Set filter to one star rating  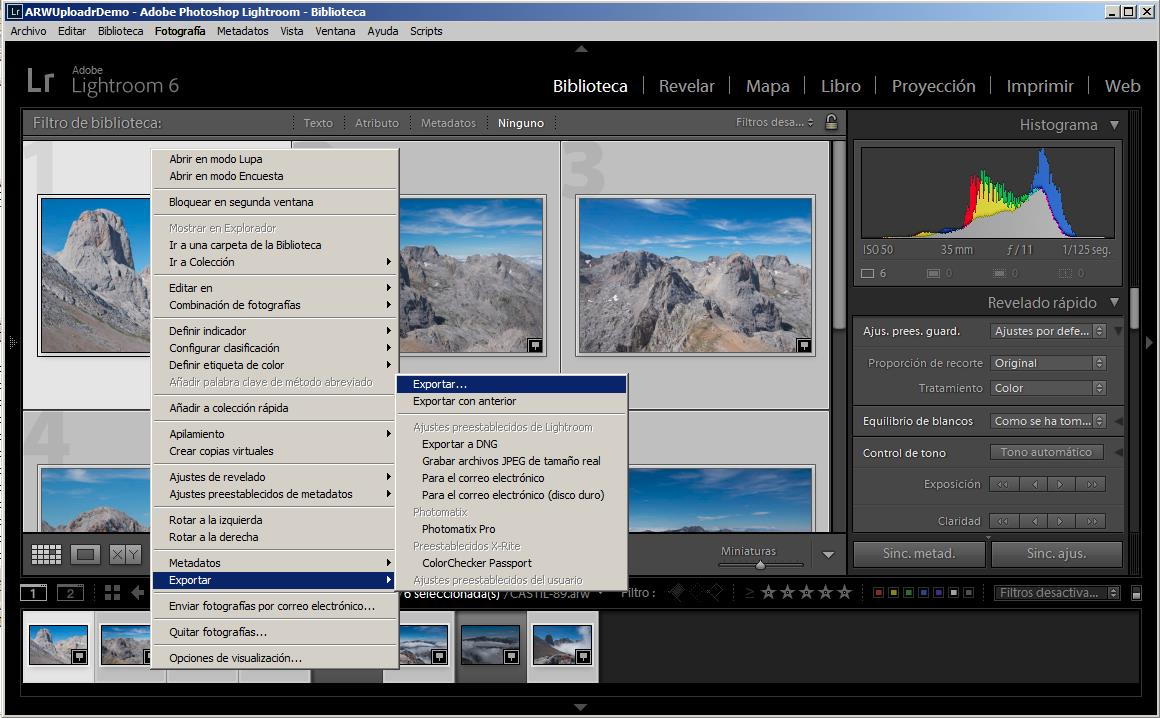coord(769,592)
